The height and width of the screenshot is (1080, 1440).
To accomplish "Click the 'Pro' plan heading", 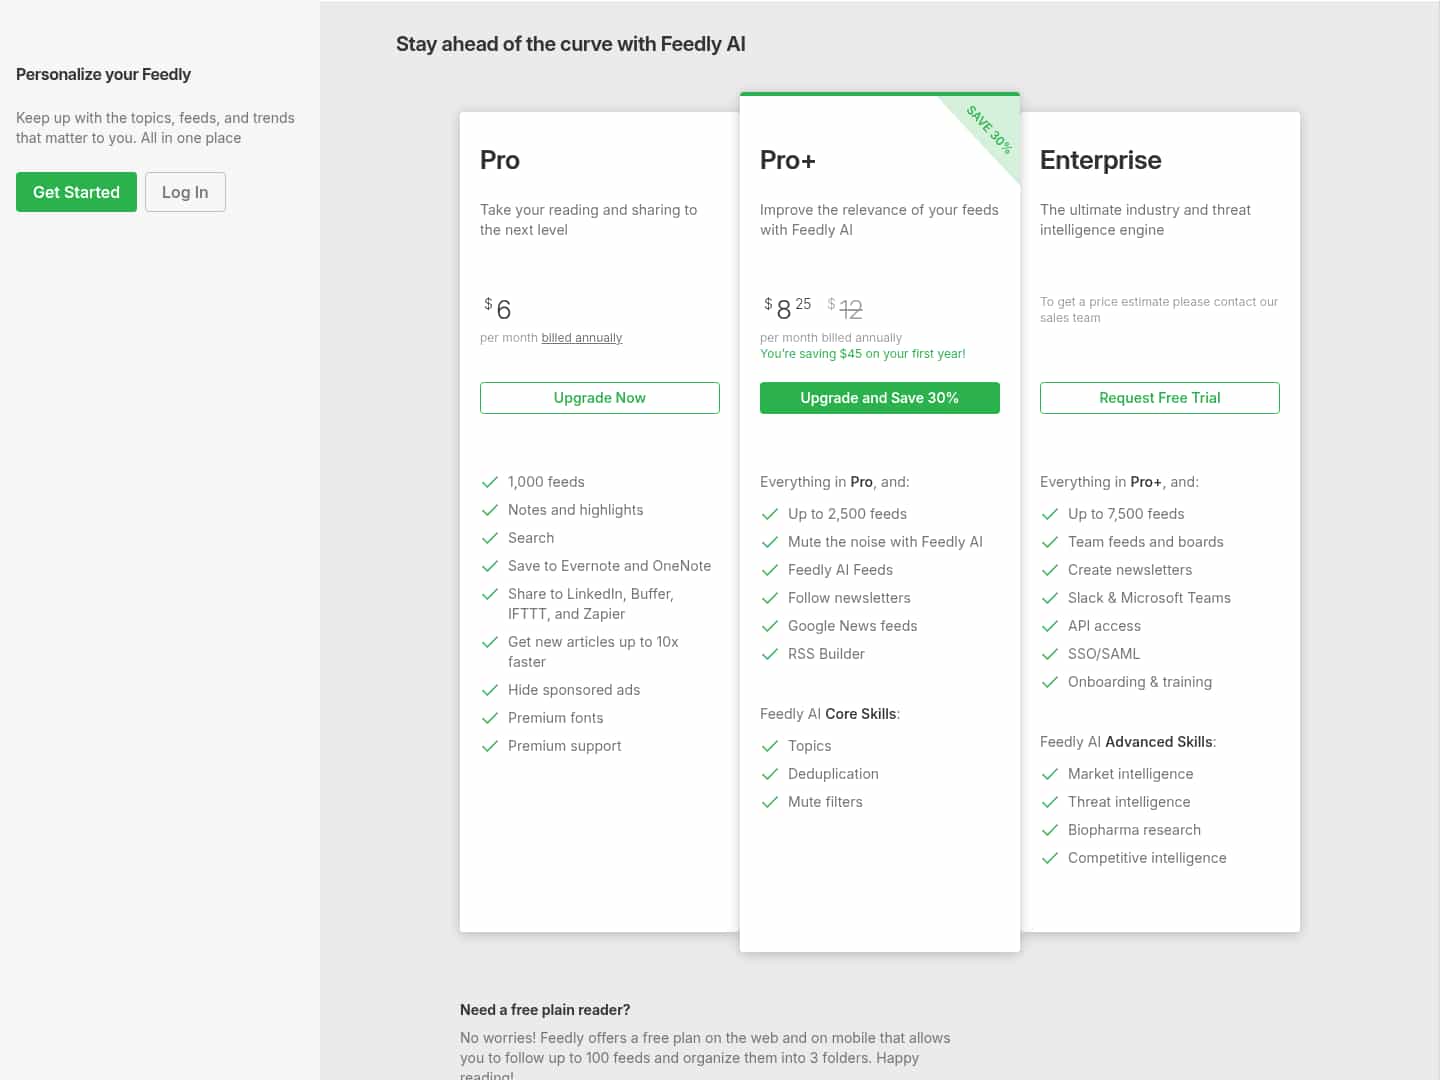I will coord(500,160).
